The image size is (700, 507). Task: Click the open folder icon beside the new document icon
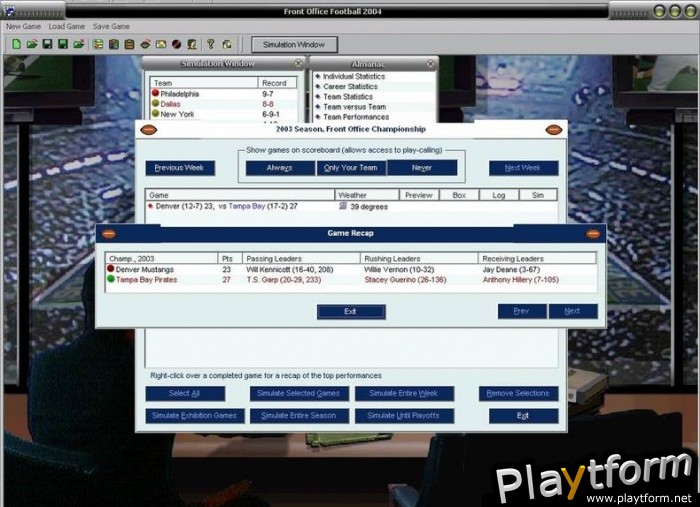(32, 44)
